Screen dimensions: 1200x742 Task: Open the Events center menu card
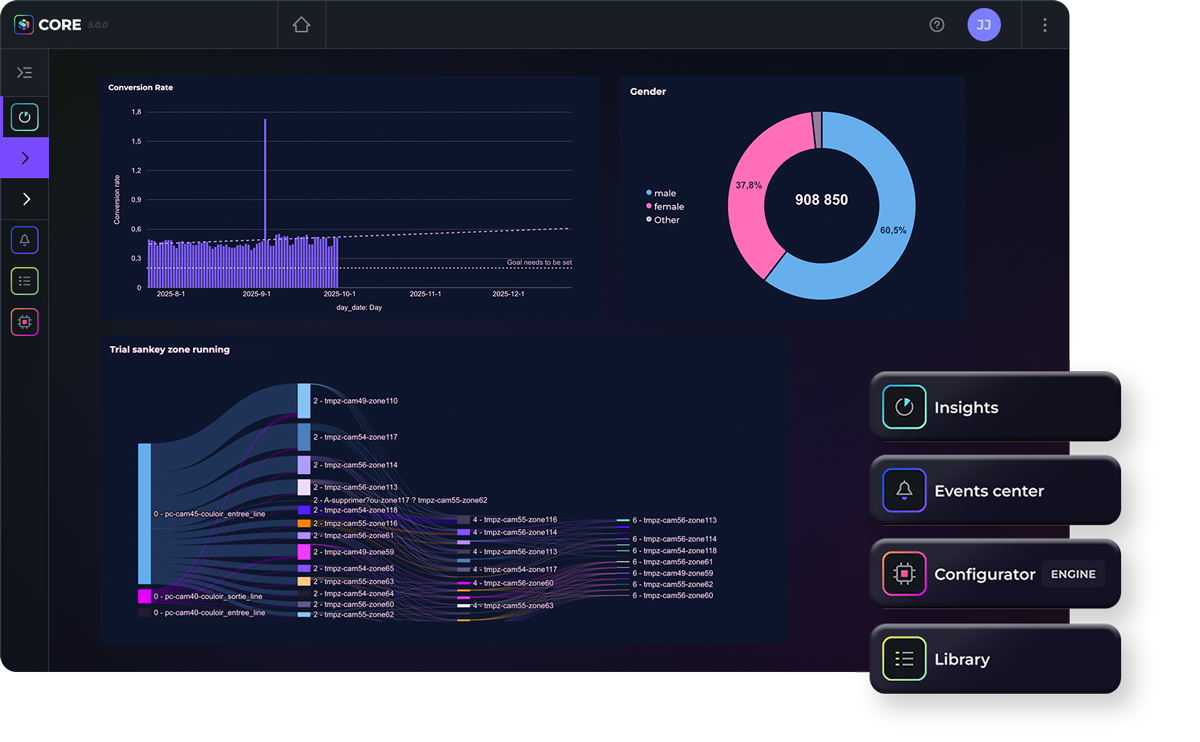click(994, 491)
